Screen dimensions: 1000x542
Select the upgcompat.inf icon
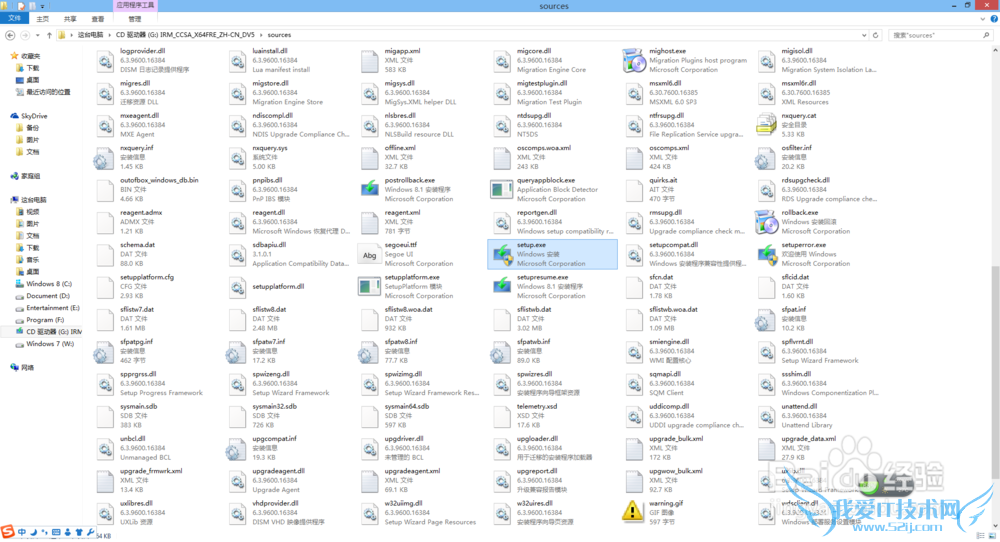[237, 448]
